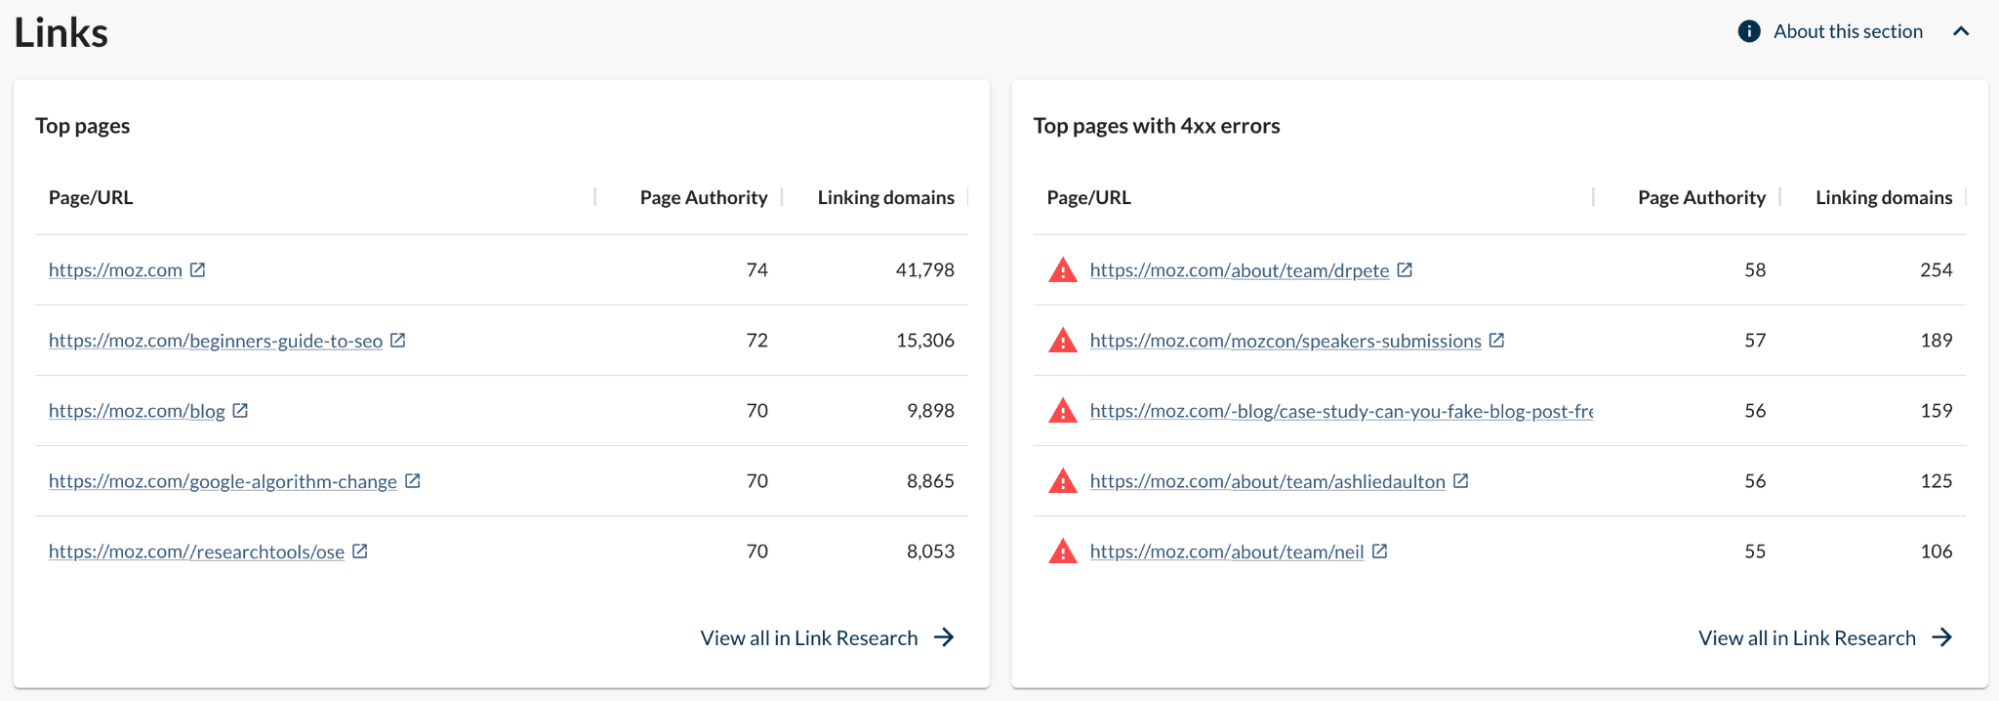Click external icon next to ashliedaulton URL

click(x=1461, y=481)
